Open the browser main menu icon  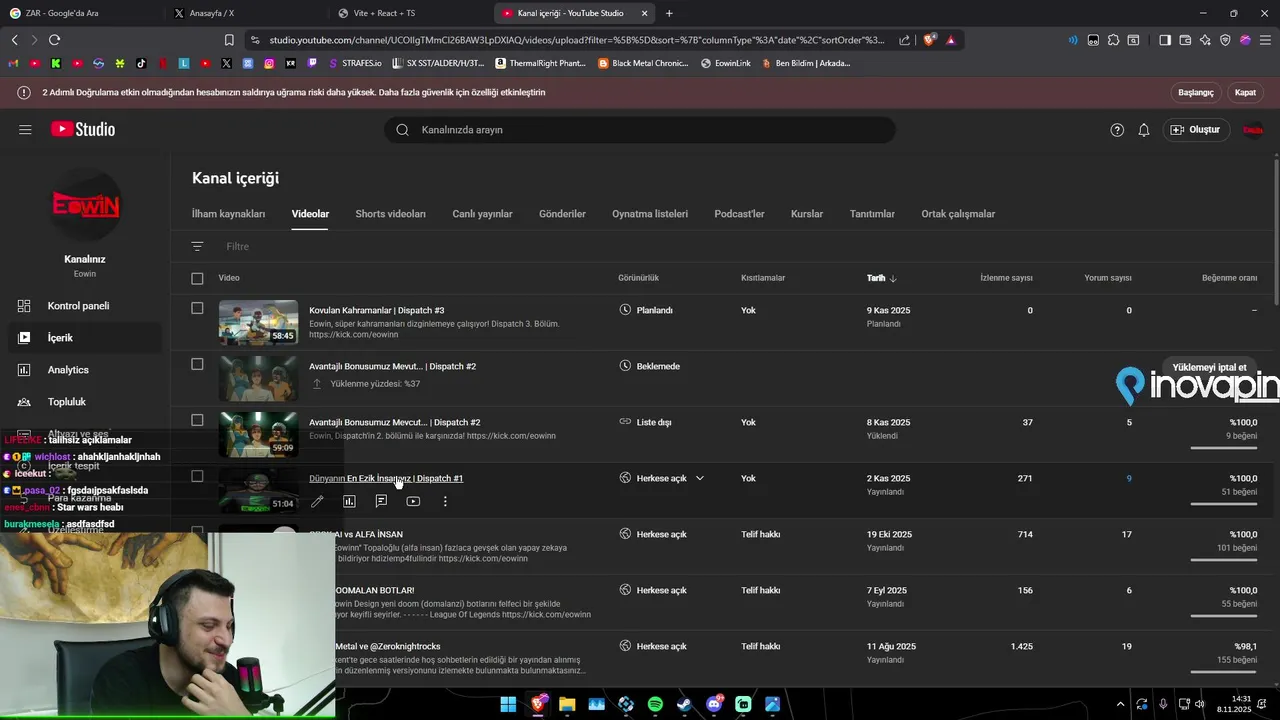coord(1265,40)
